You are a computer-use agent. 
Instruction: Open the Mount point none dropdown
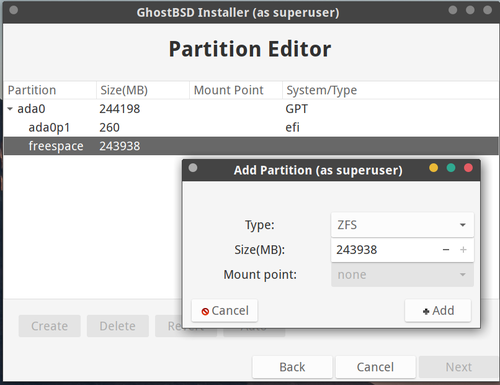(402, 275)
